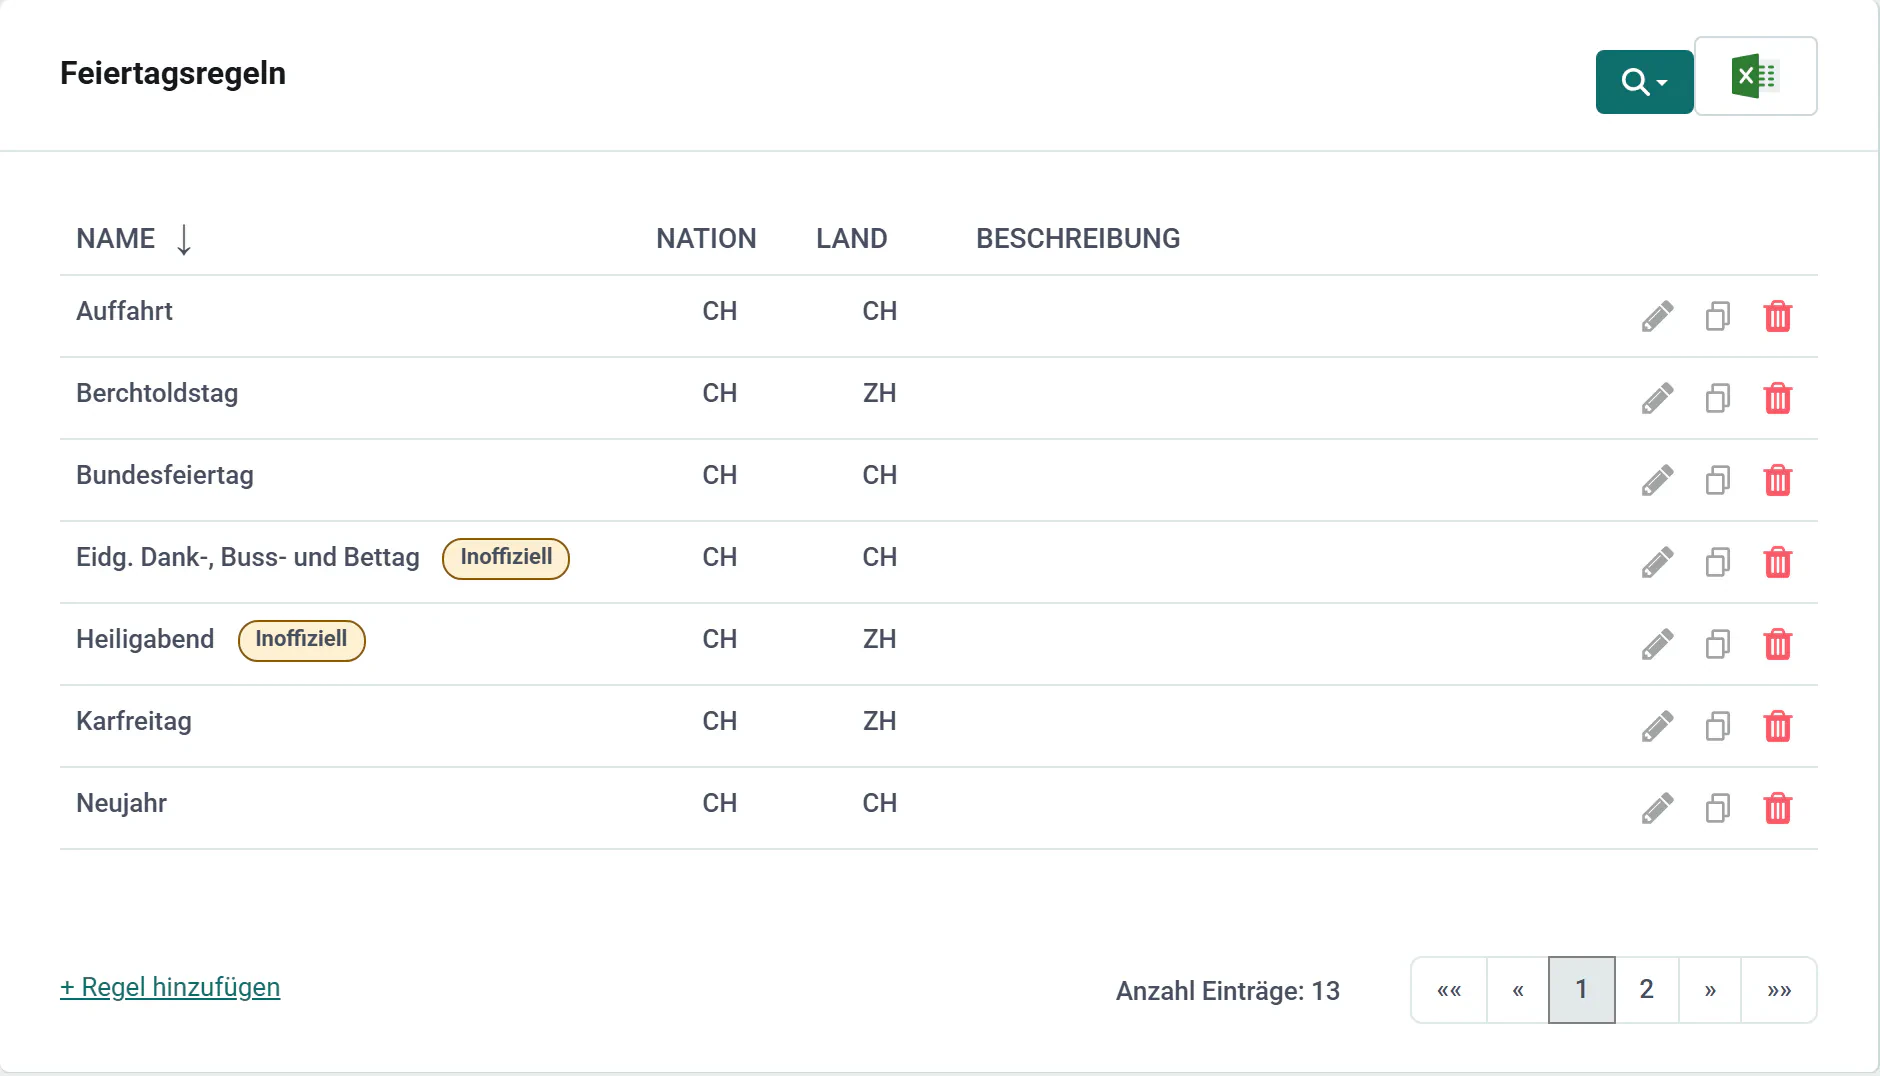Viewport: 1880px width, 1076px height.
Task: Edit the Neujahr rule
Action: pos(1657,808)
